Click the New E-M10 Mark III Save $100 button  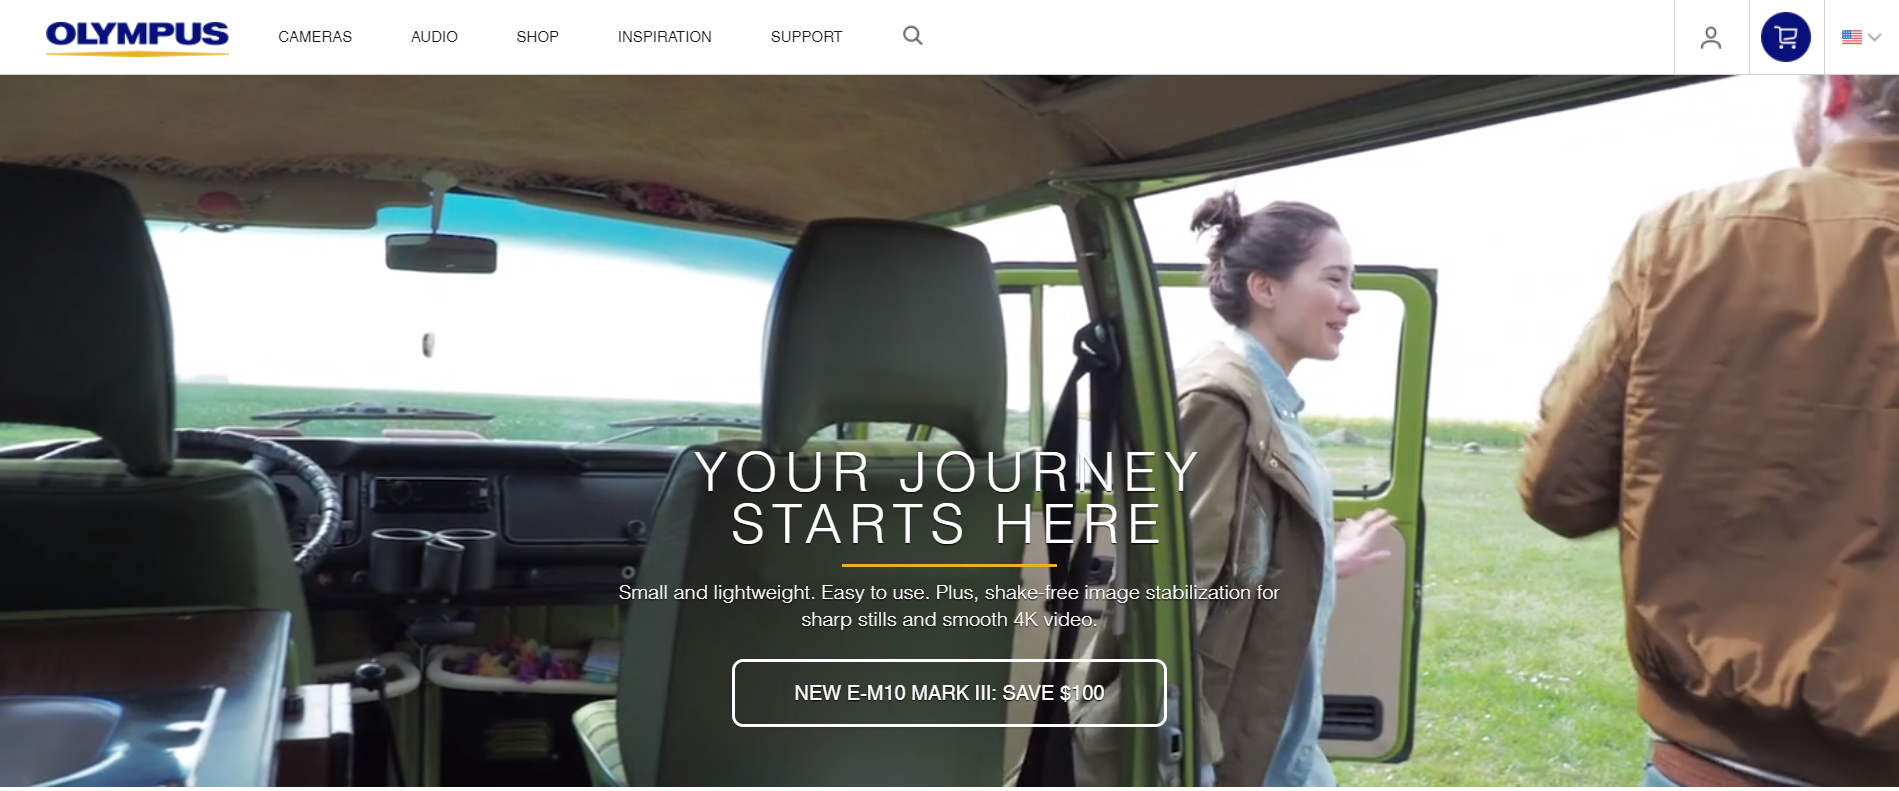(949, 693)
